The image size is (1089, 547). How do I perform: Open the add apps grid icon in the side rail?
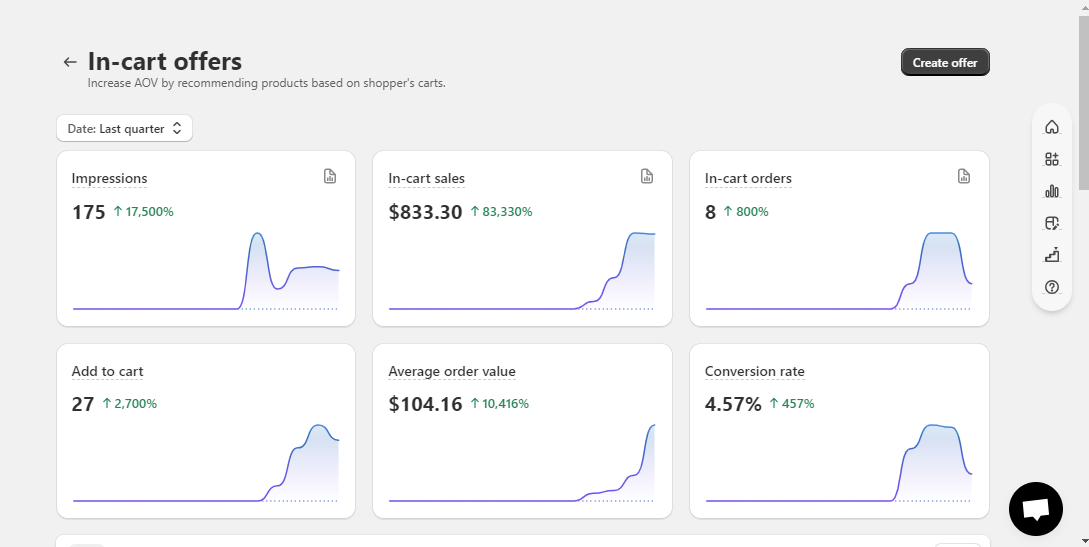[x=1051, y=159]
